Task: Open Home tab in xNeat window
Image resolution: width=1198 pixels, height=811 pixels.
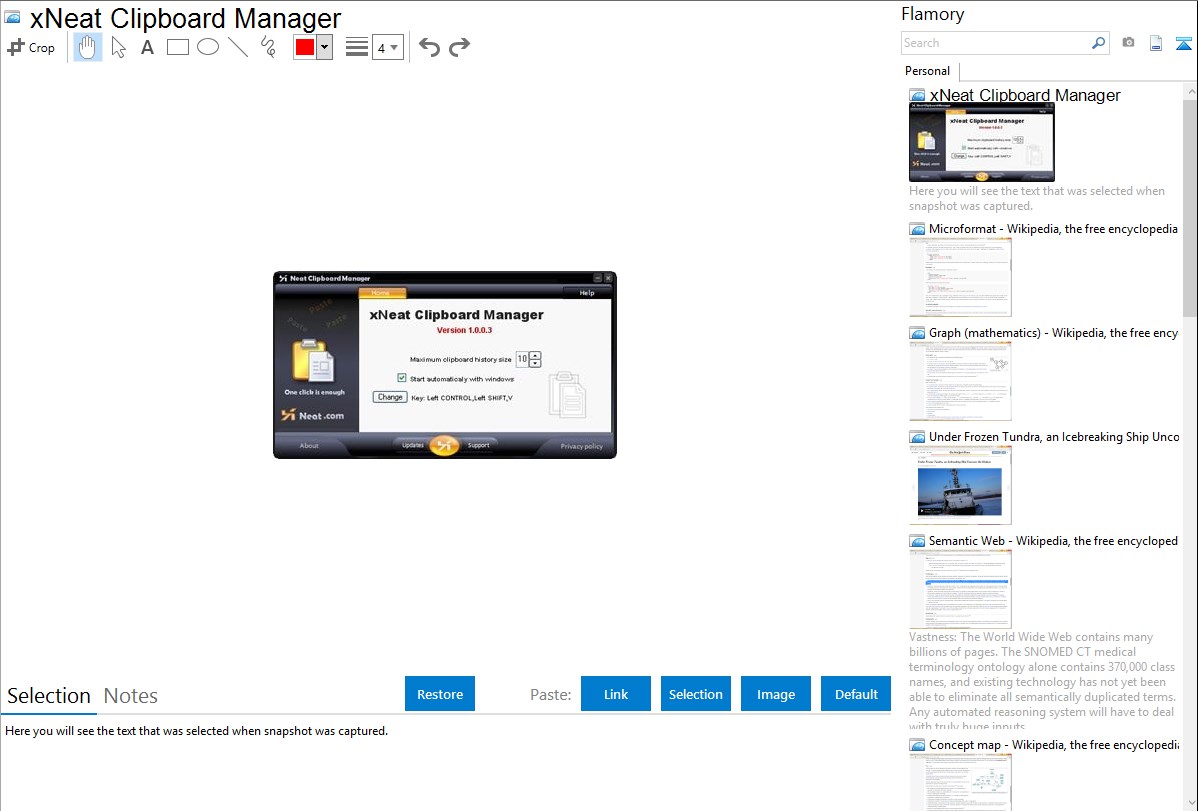Action: pos(381,293)
